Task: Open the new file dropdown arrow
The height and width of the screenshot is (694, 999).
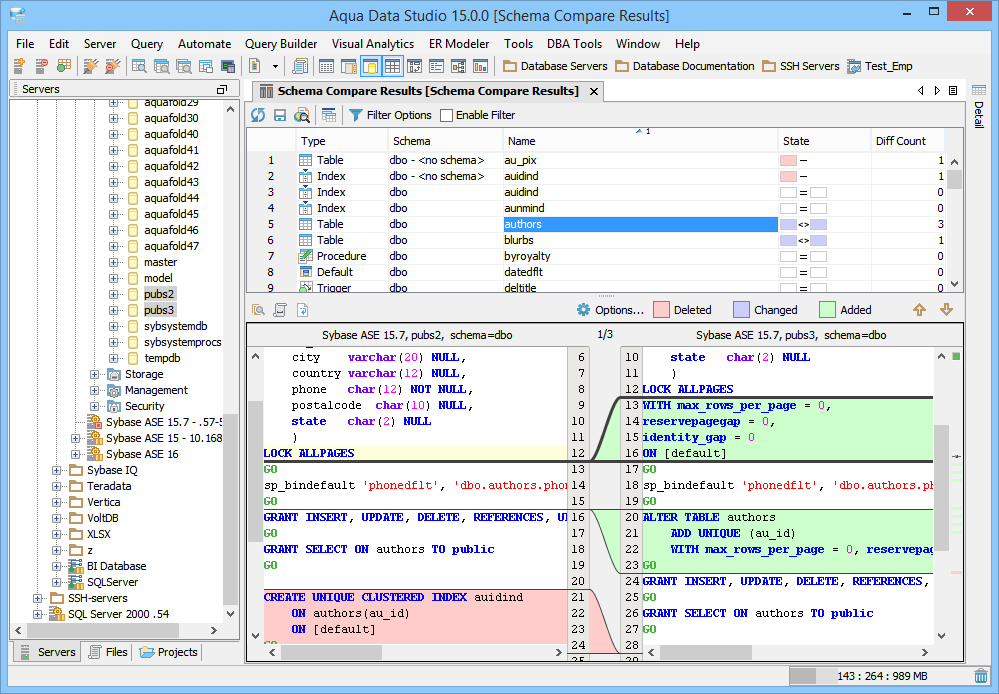Action: [274, 66]
